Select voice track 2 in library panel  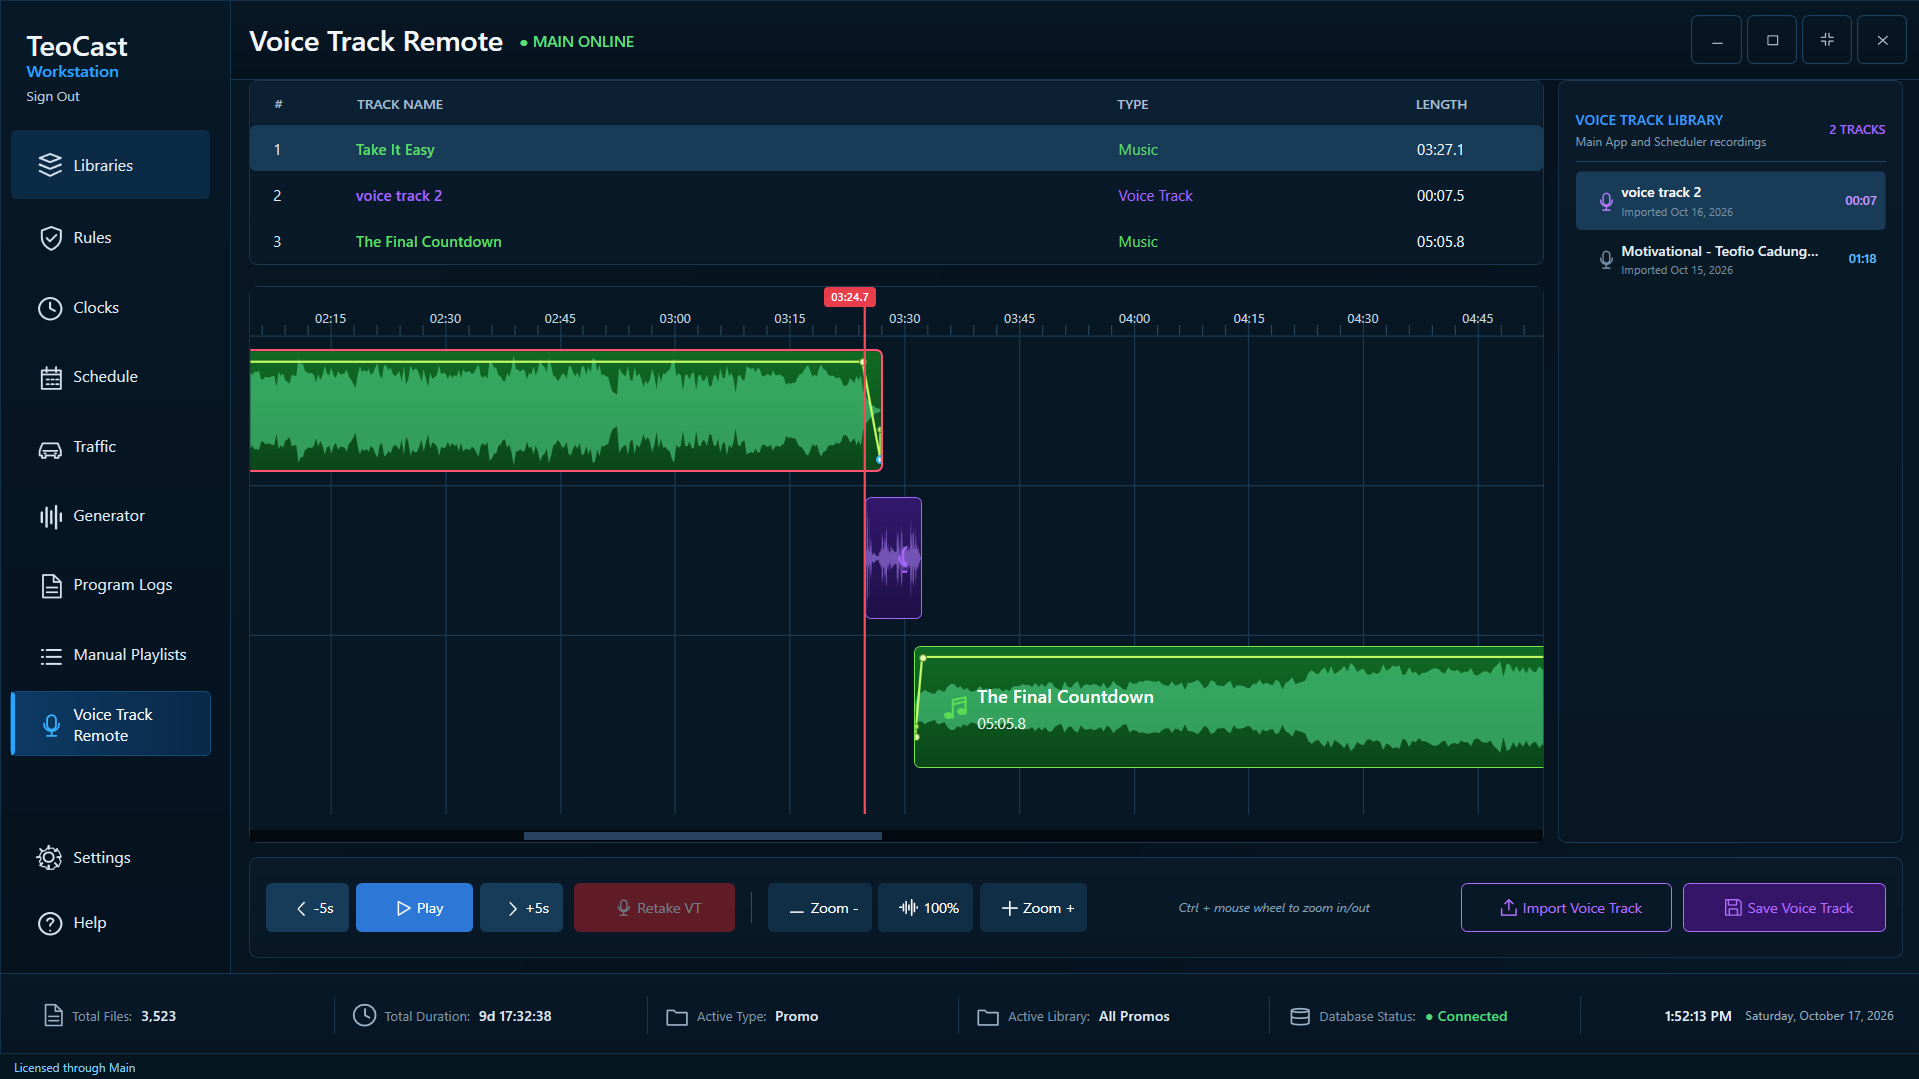pyautogui.click(x=1730, y=201)
